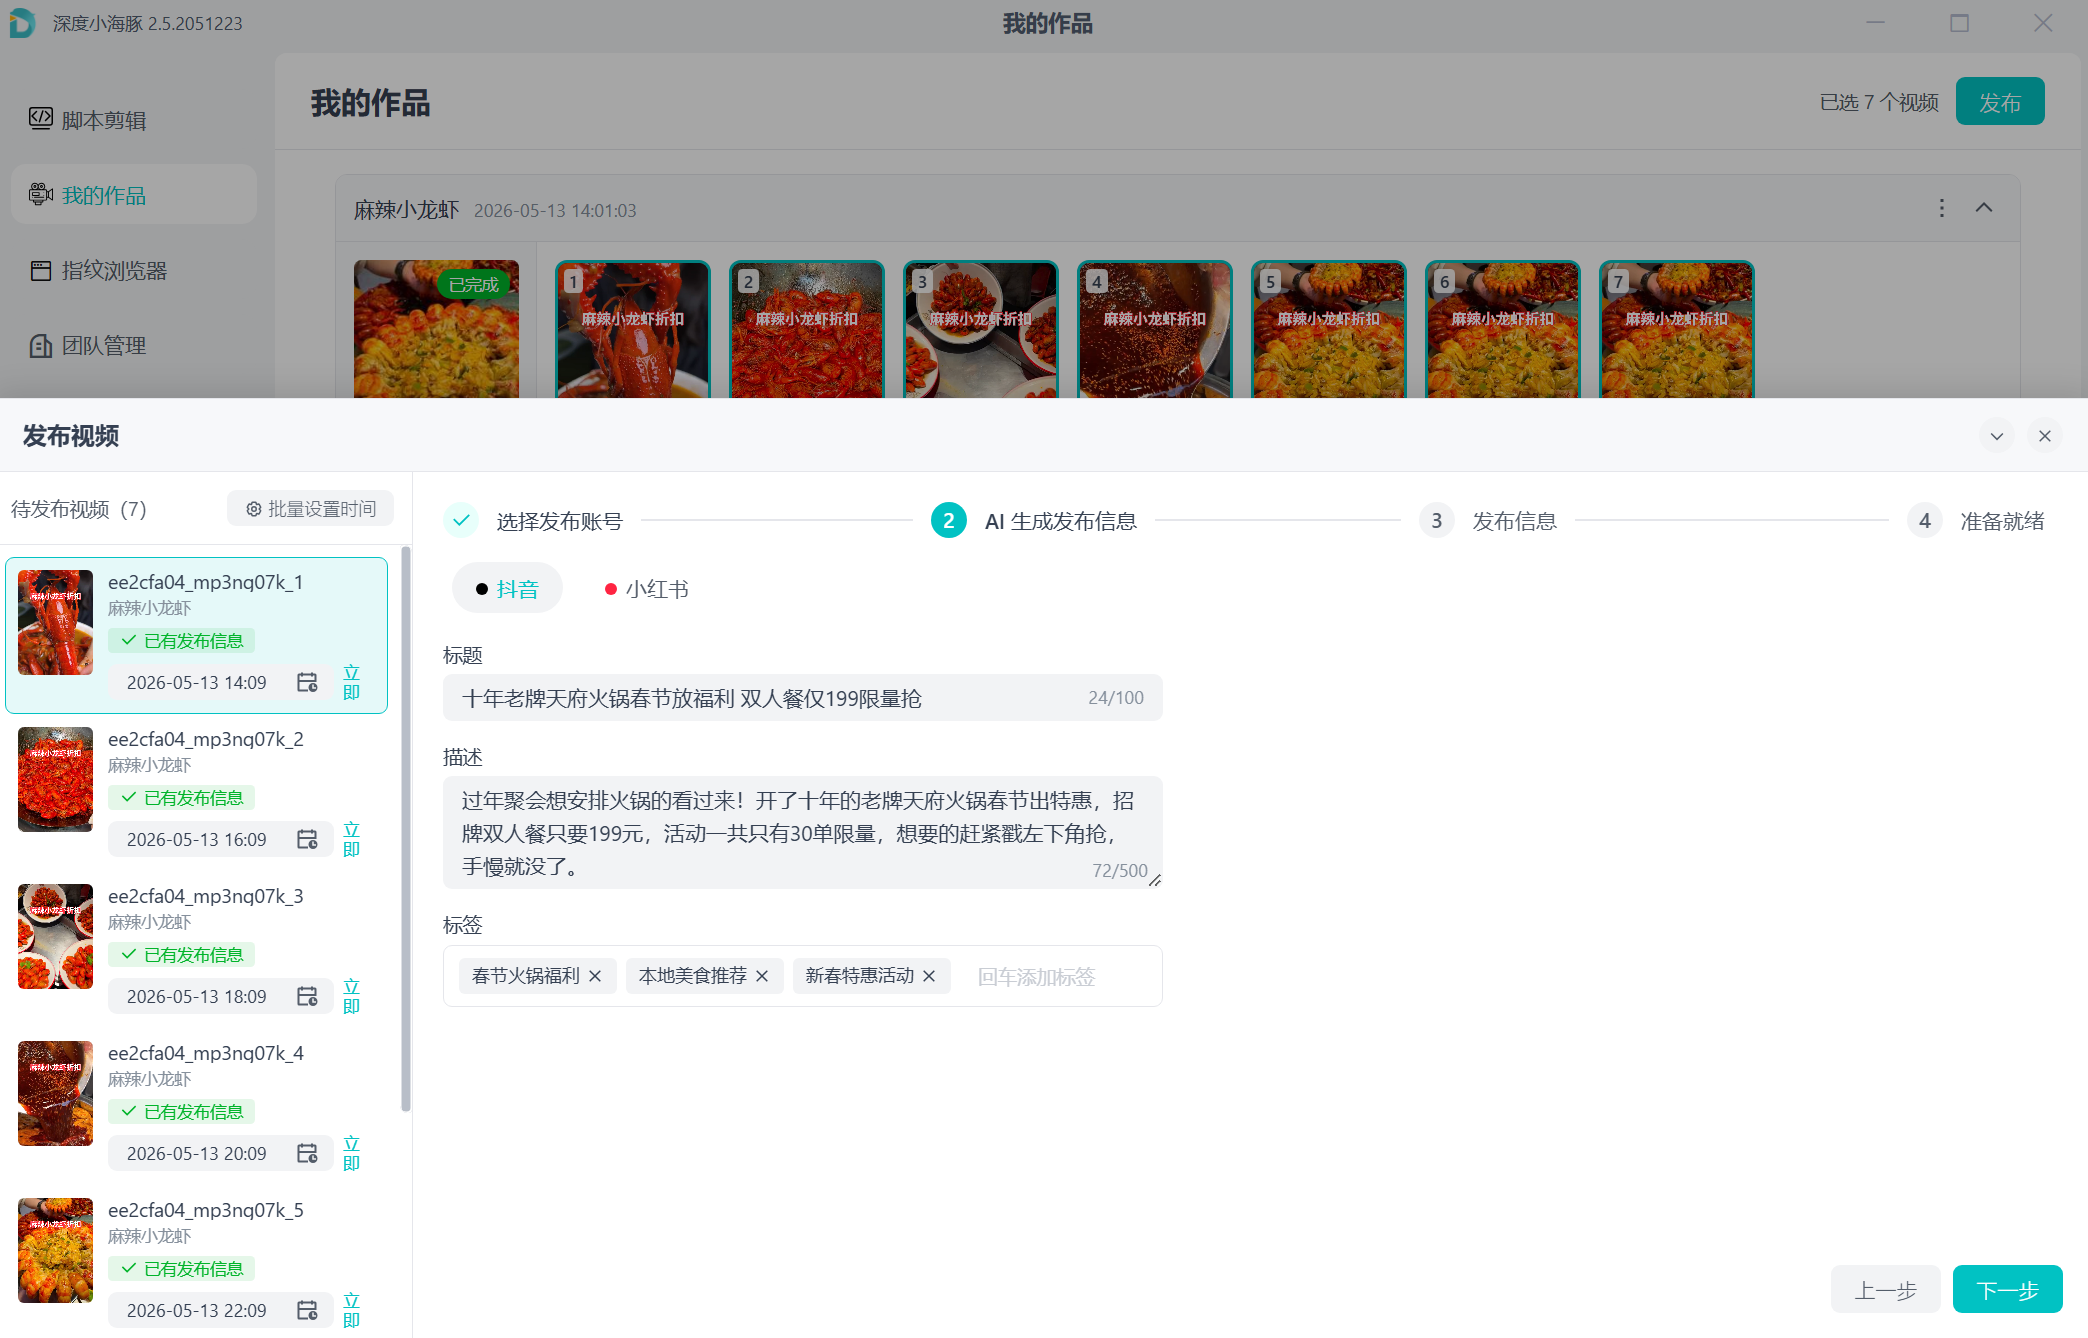Screen dimensions: 2088x1338
Task: Click 立即 link beside 2026-05-13 16:09
Action: pos(351,839)
